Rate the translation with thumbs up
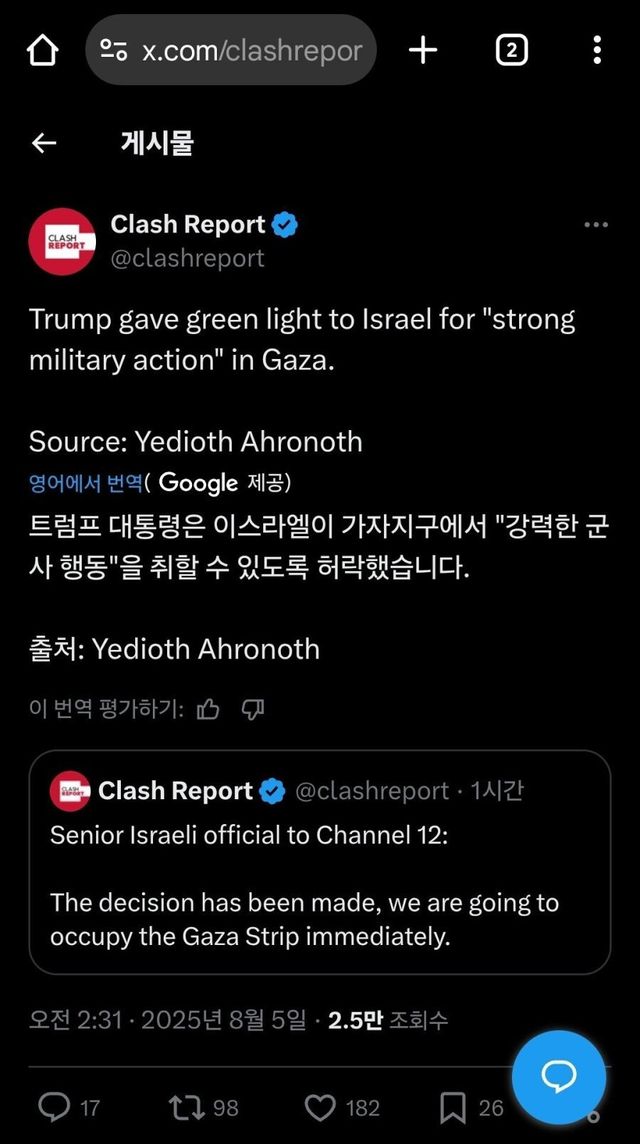Viewport: 640px width, 1144px height. 208,709
